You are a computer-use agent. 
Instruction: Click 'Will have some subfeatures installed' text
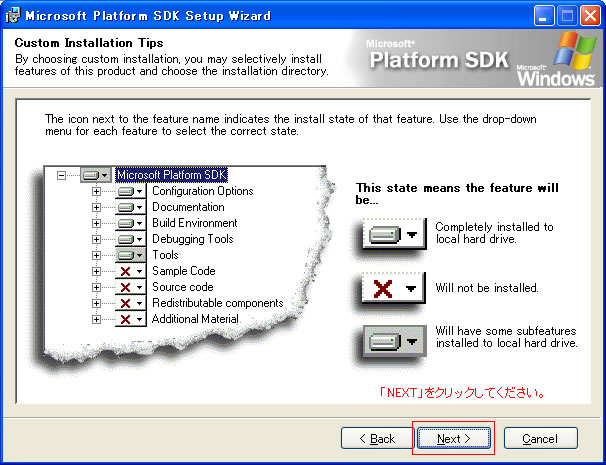(506, 337)
